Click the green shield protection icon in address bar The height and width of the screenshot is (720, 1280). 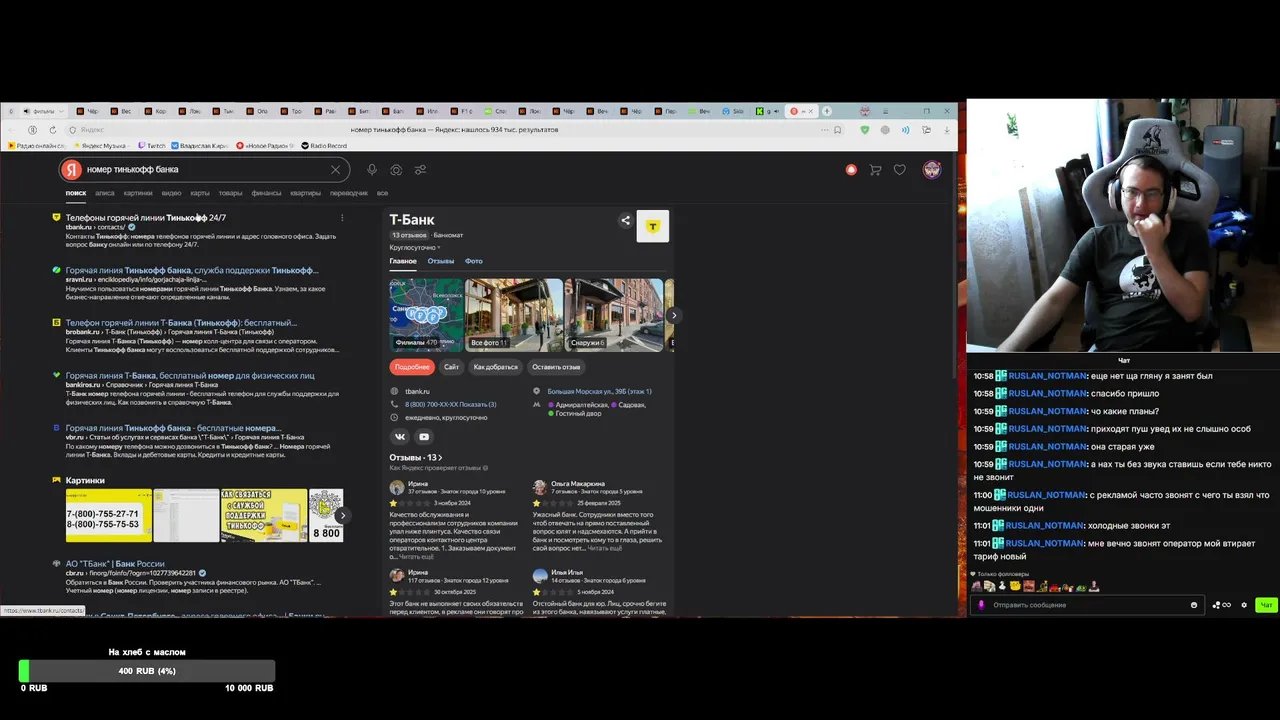[x=865, y=130]
